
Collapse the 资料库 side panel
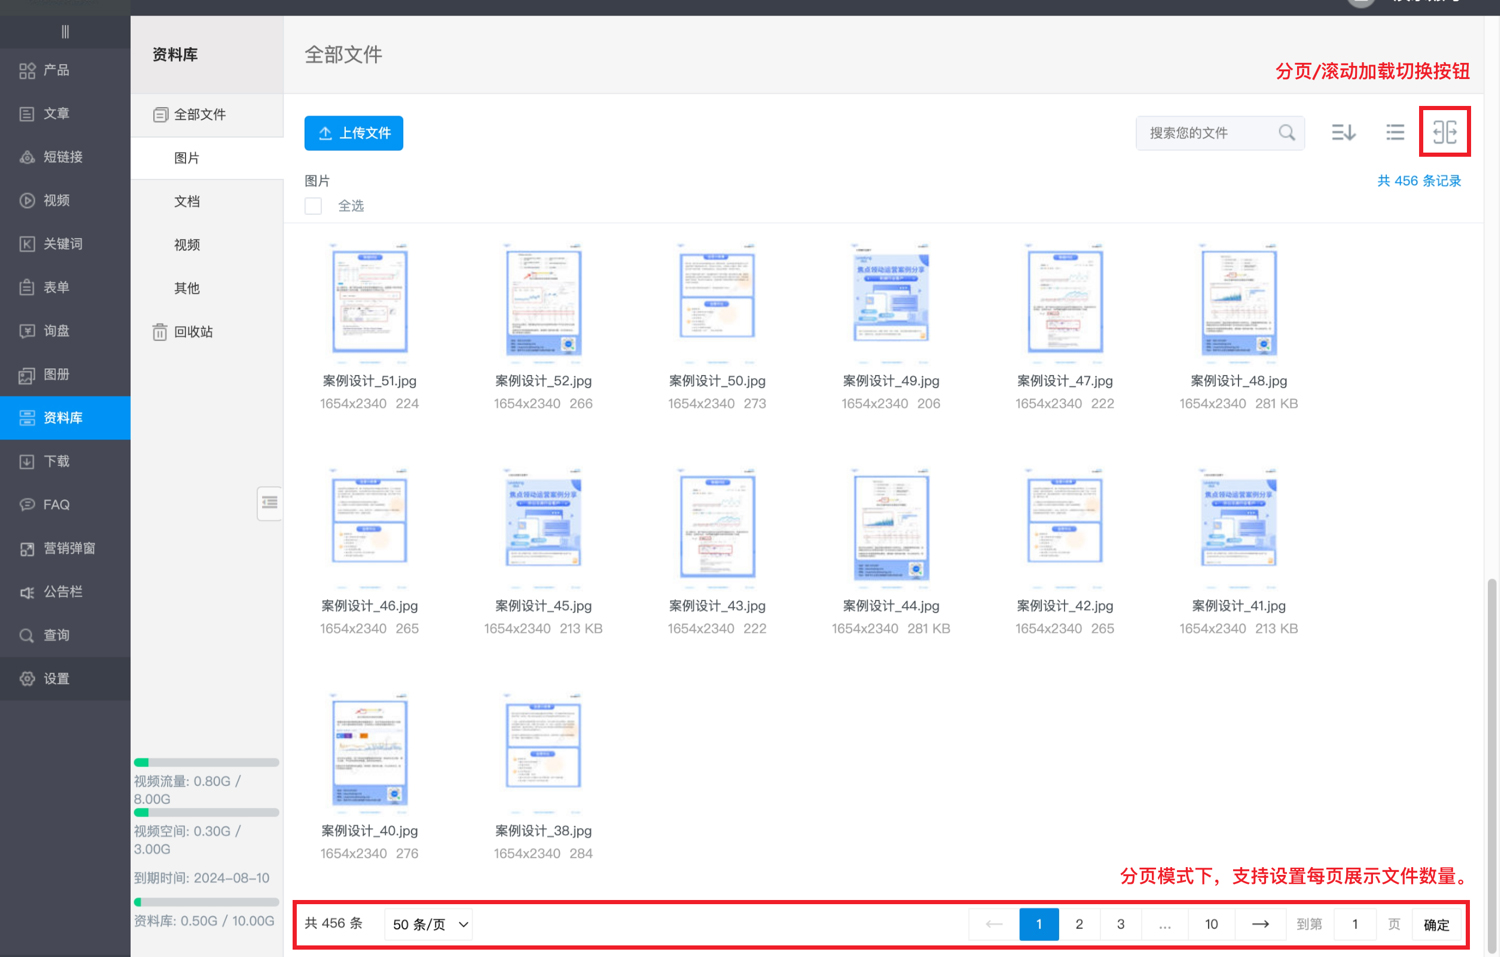[269, 503]
